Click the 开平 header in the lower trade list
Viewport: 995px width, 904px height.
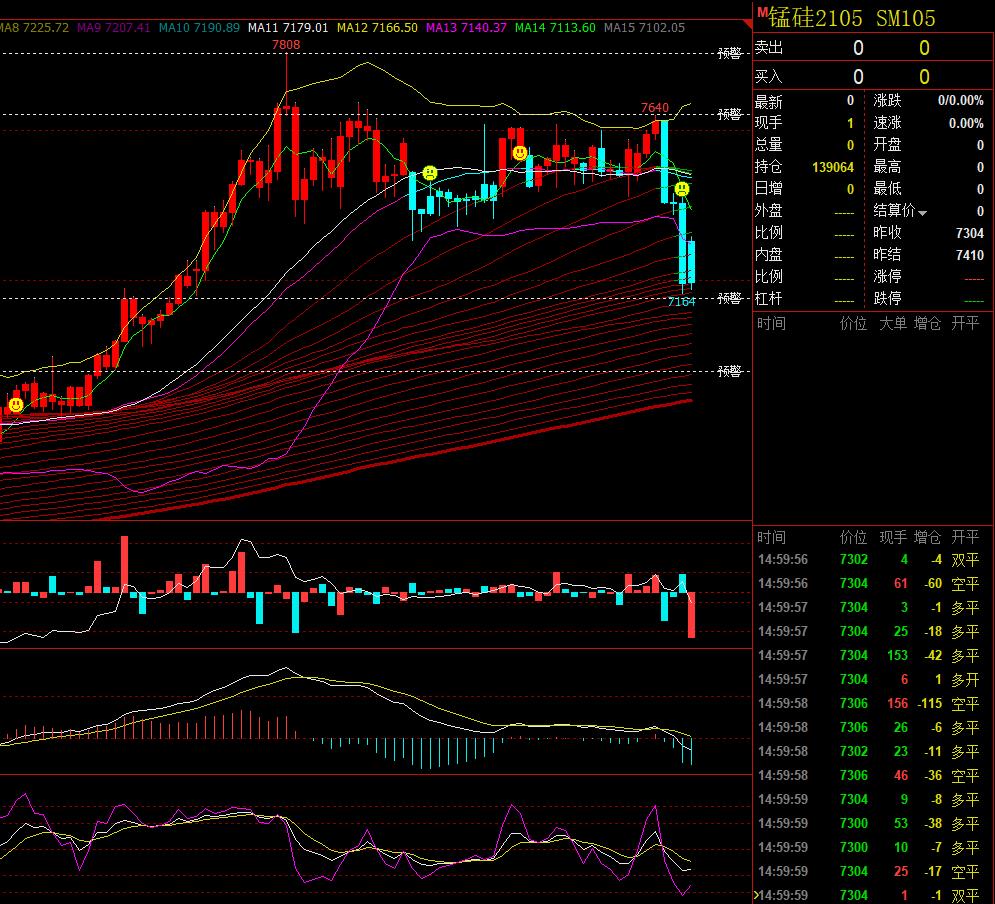965,537
